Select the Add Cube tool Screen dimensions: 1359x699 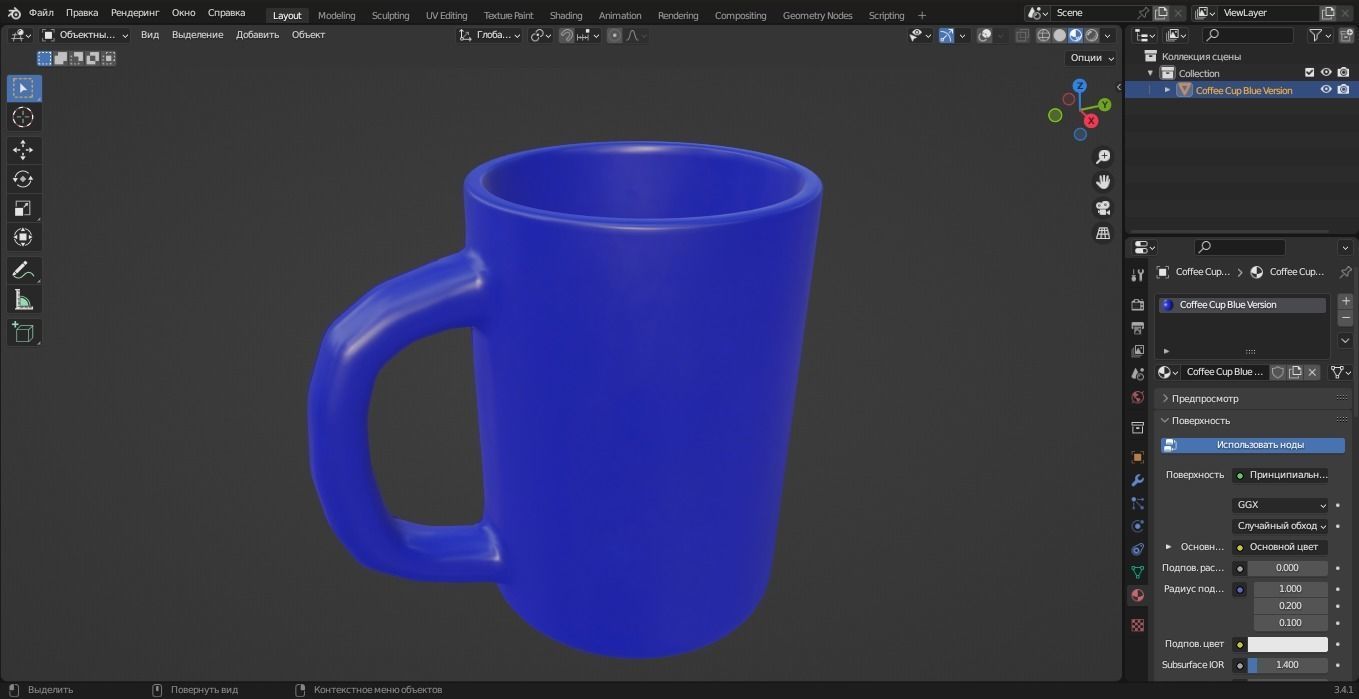(23, 332)
